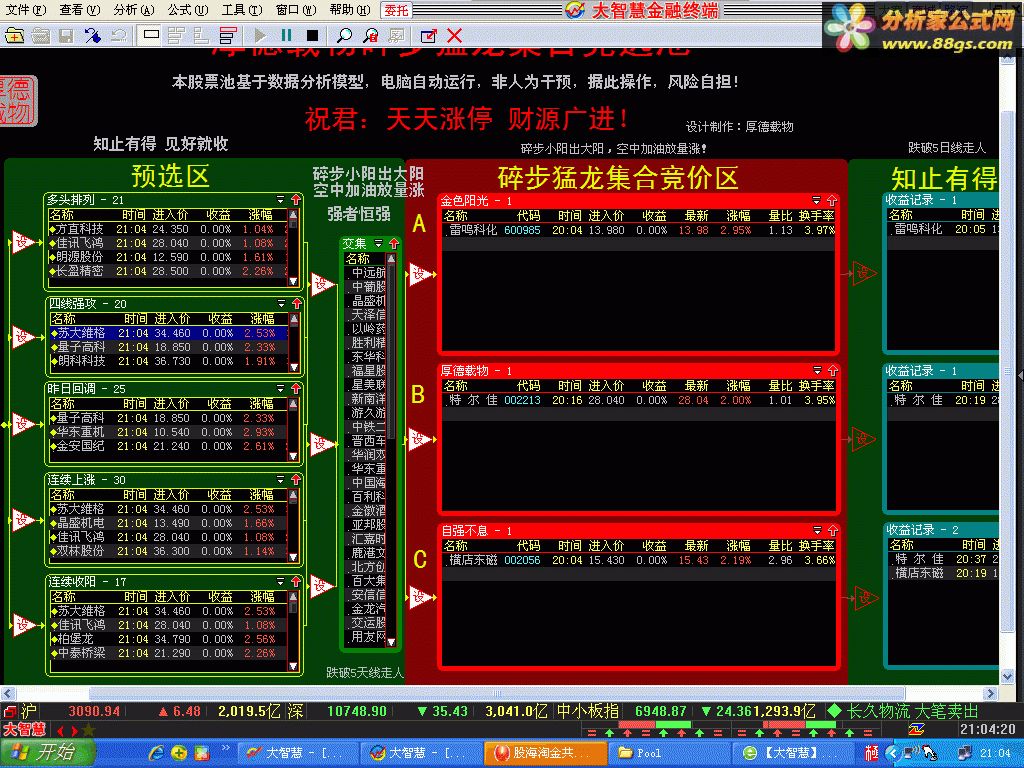Click the 设 flag left of 昨日回调 panel
Image resolution: width=1024 pixels, height=768 pixels.
pyautogui.click(x=24, y=424)
